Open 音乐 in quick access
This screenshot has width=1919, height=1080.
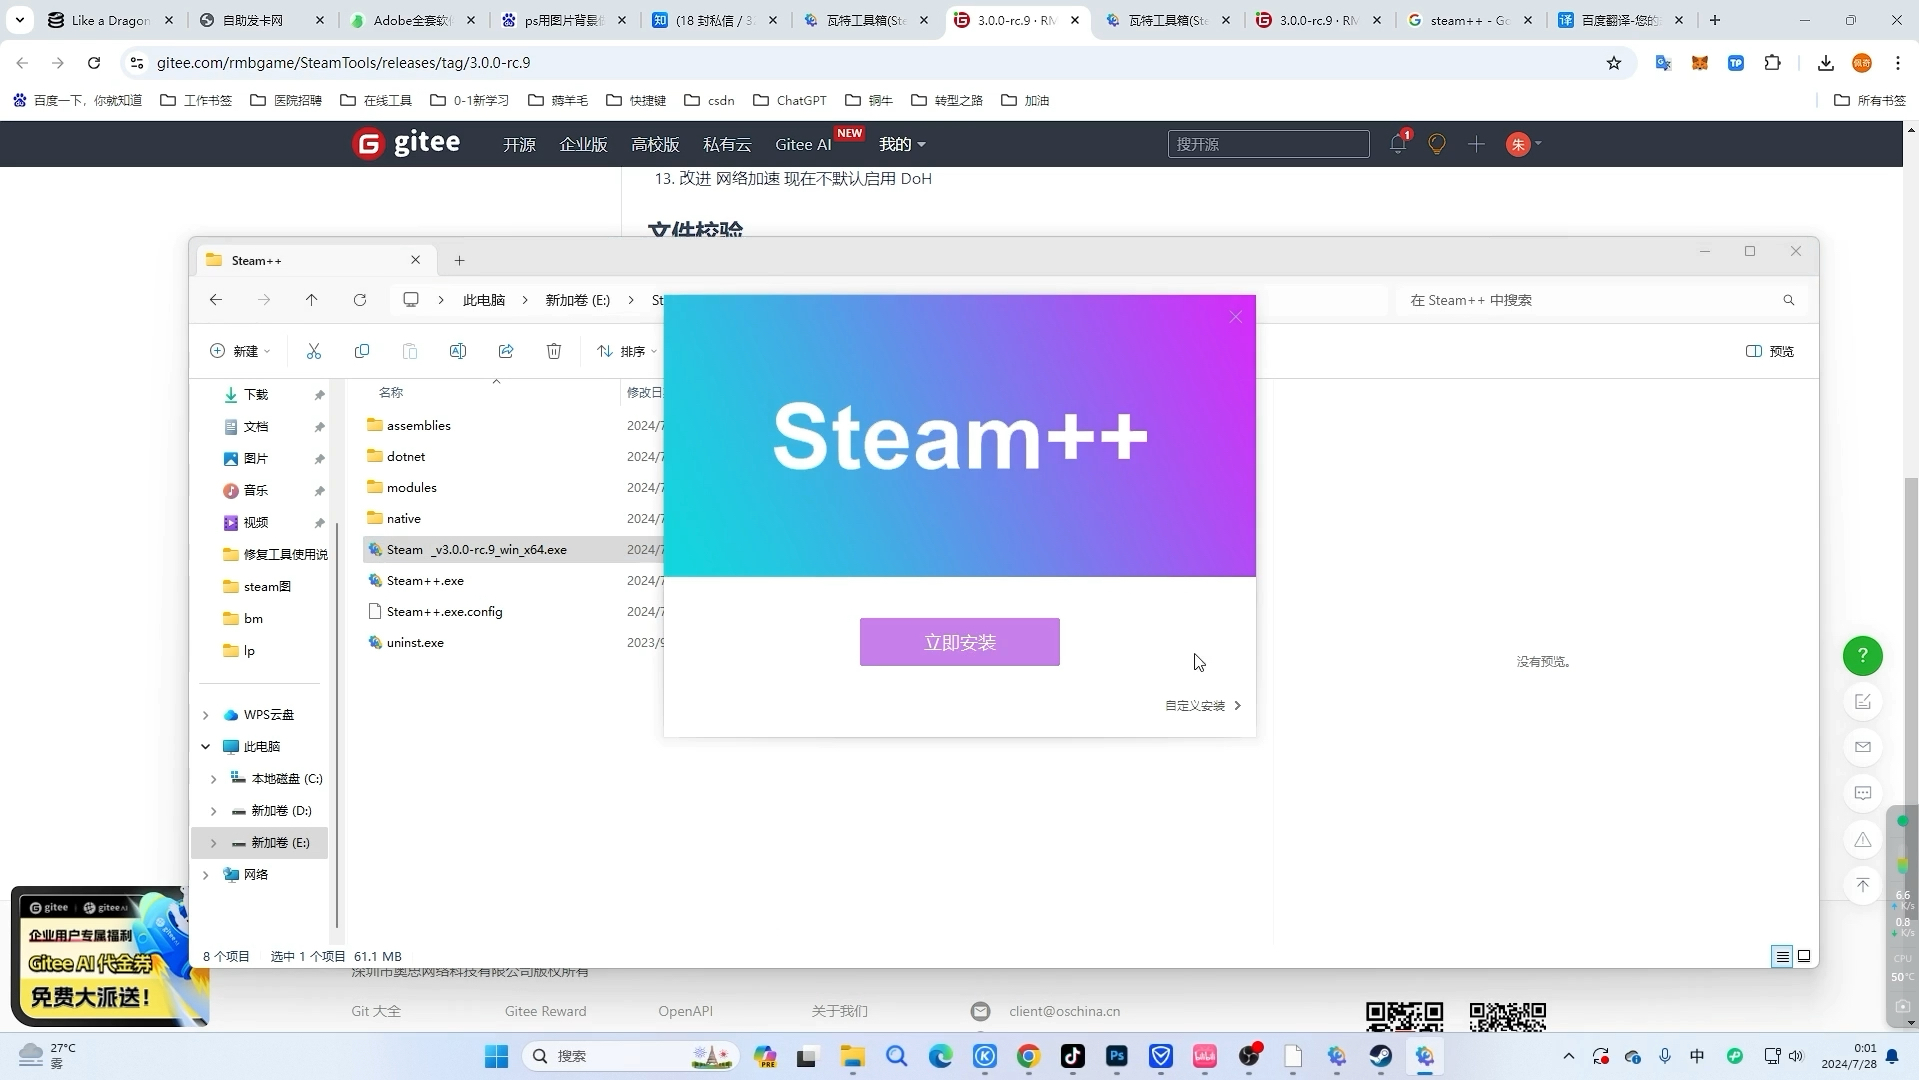256,490
